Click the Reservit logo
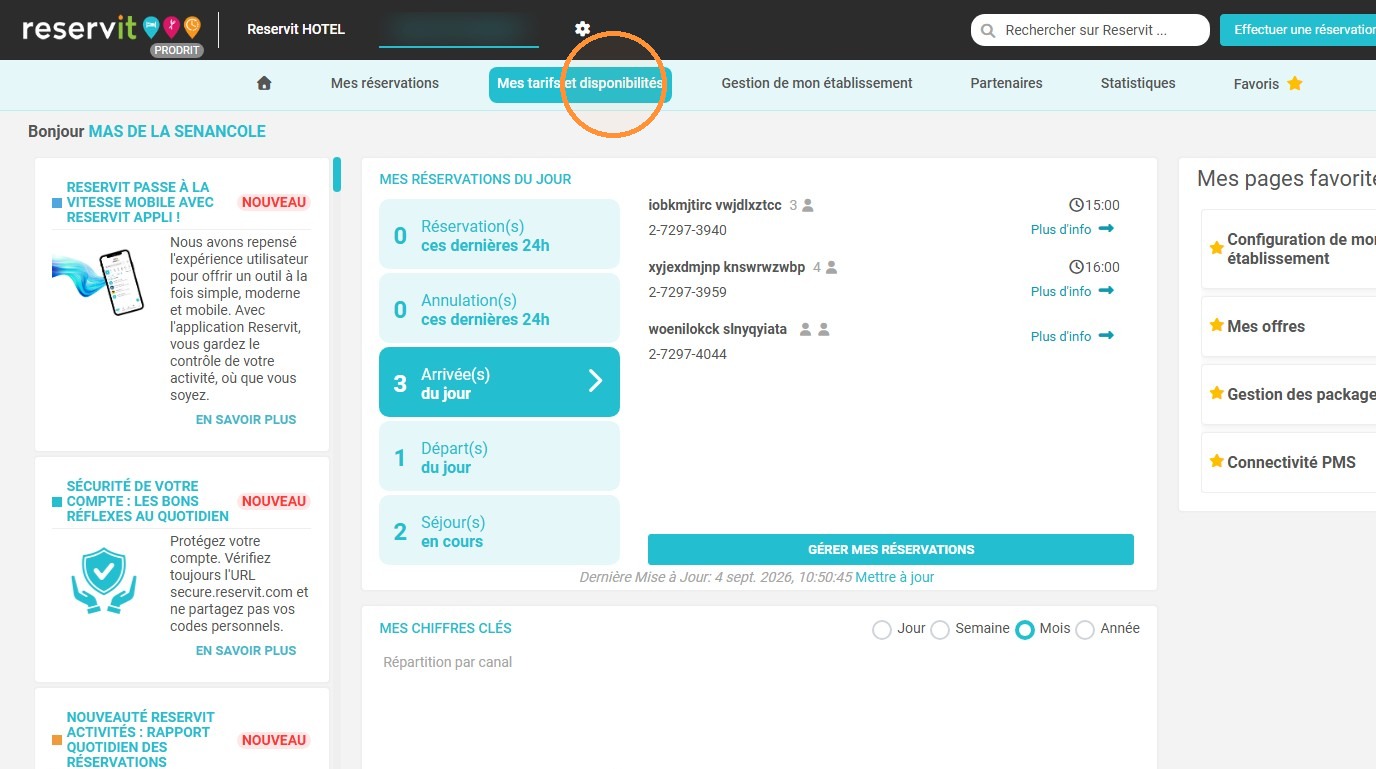Viewport: 1376px width, 769px height. tap(112, 31)
